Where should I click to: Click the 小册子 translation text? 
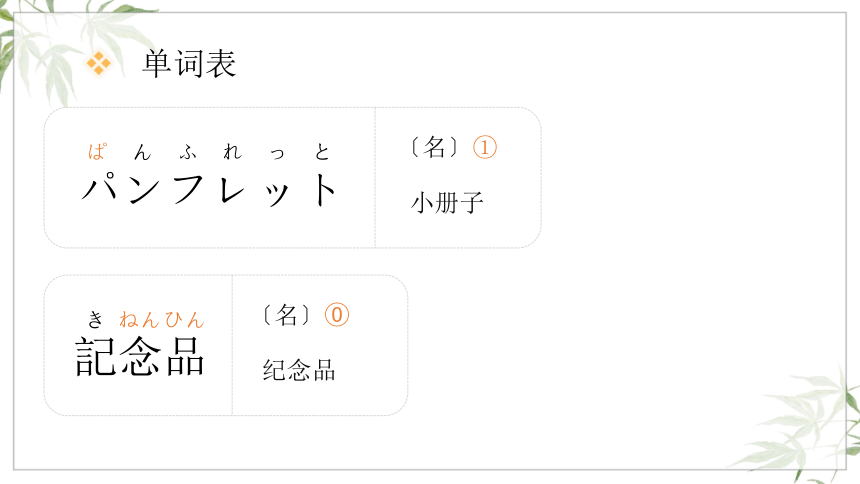click(447, 202)
